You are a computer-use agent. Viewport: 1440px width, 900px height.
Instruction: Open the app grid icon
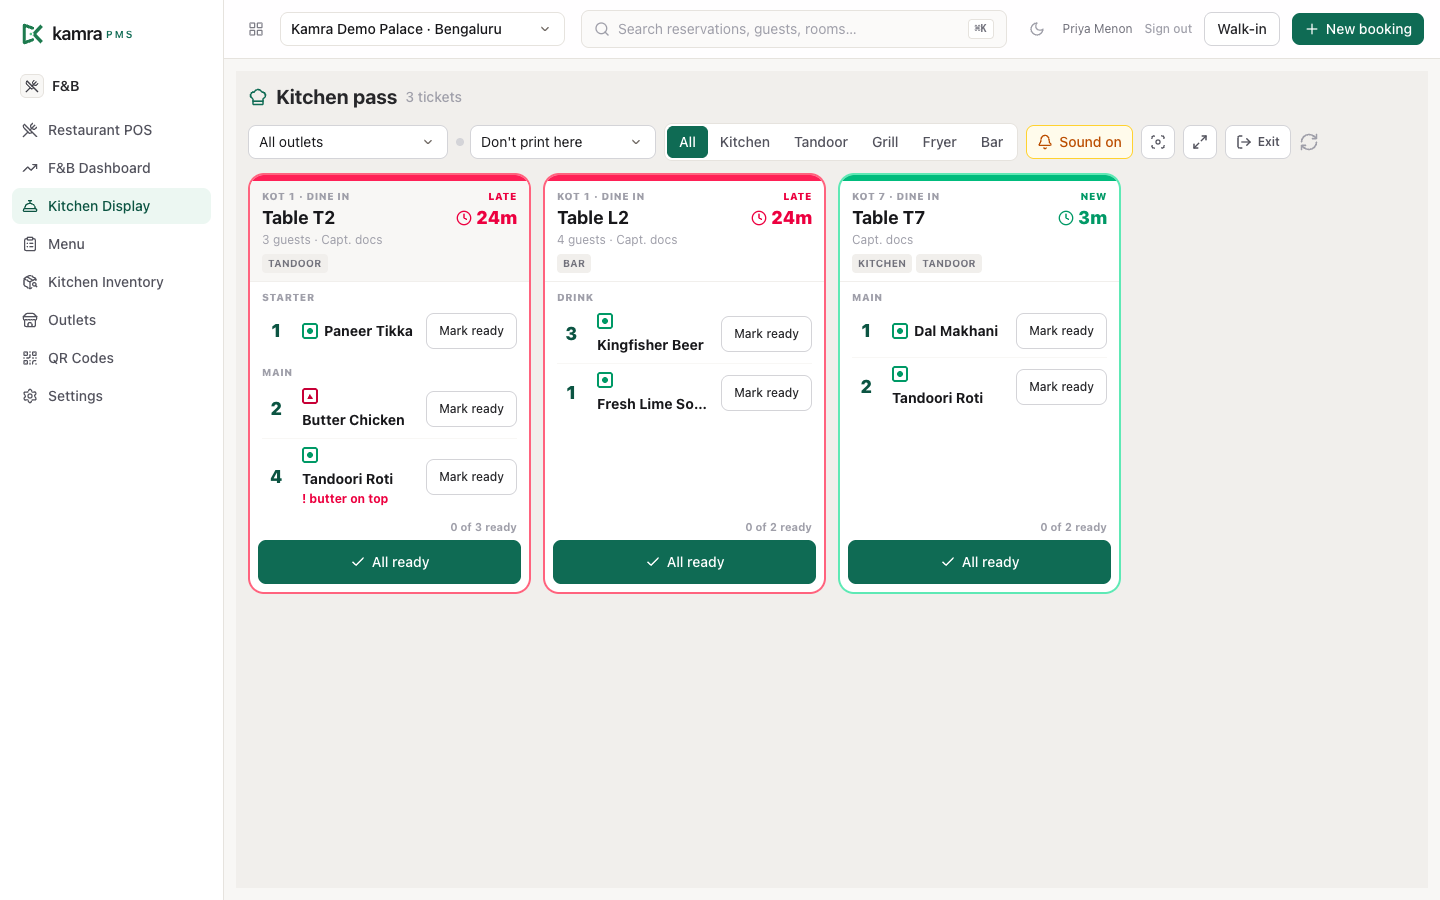[256, 29]
